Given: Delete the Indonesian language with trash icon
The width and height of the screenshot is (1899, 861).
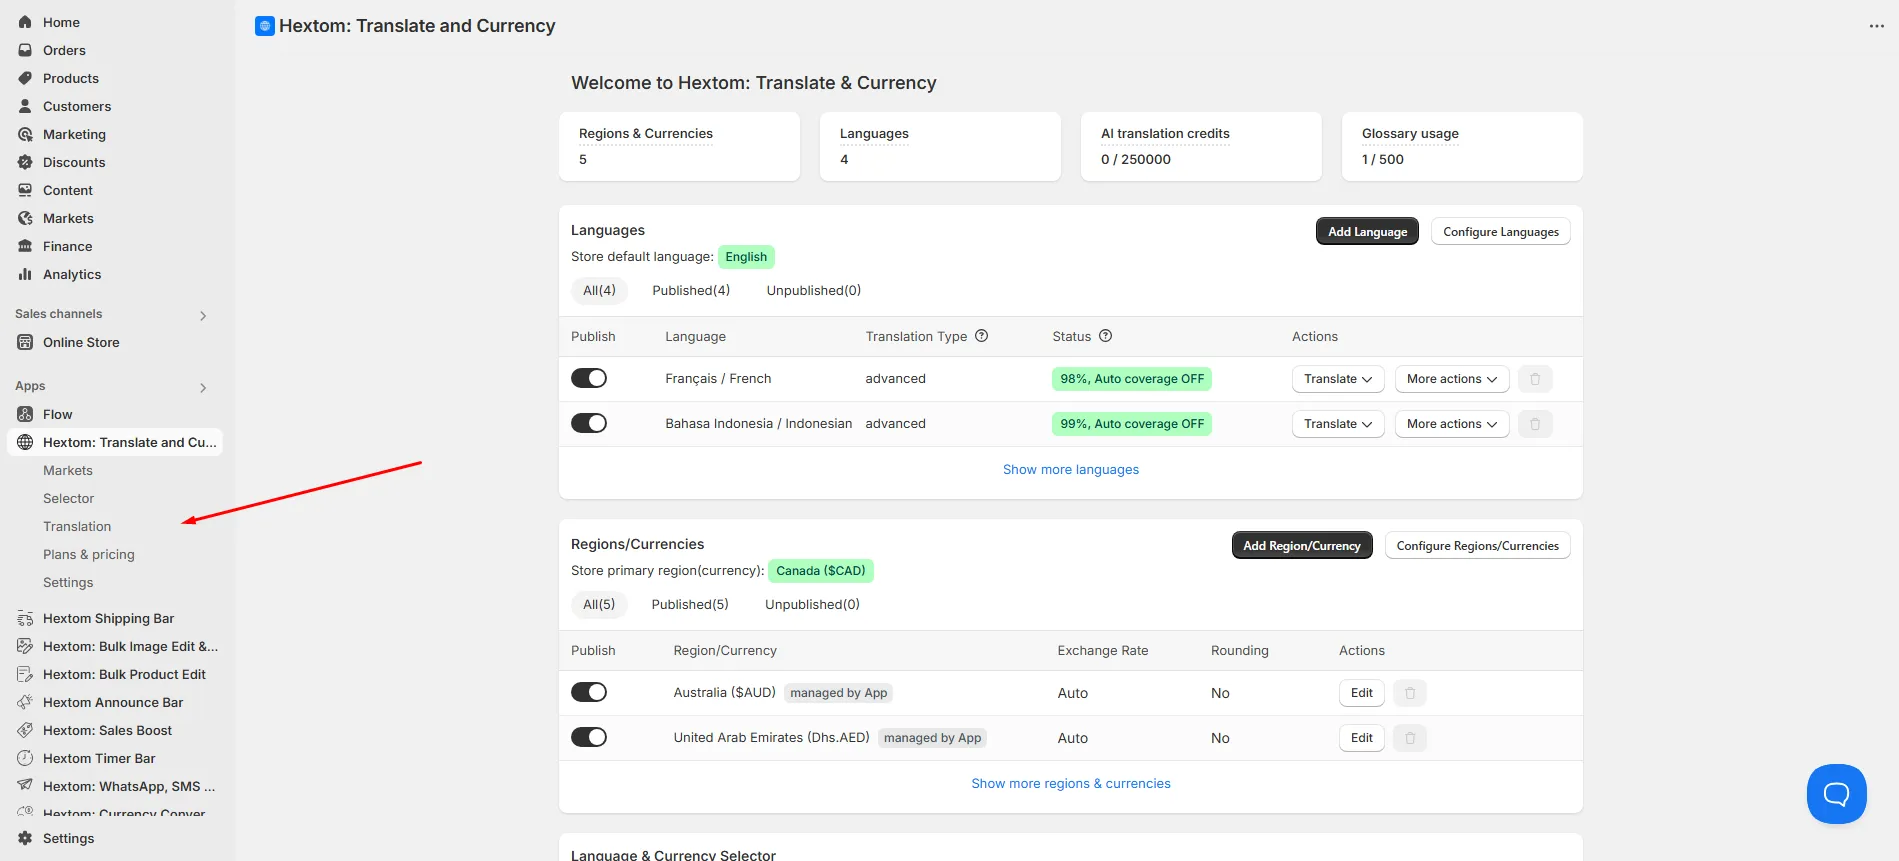Looking at the screenshot, I should (1535, 424).
